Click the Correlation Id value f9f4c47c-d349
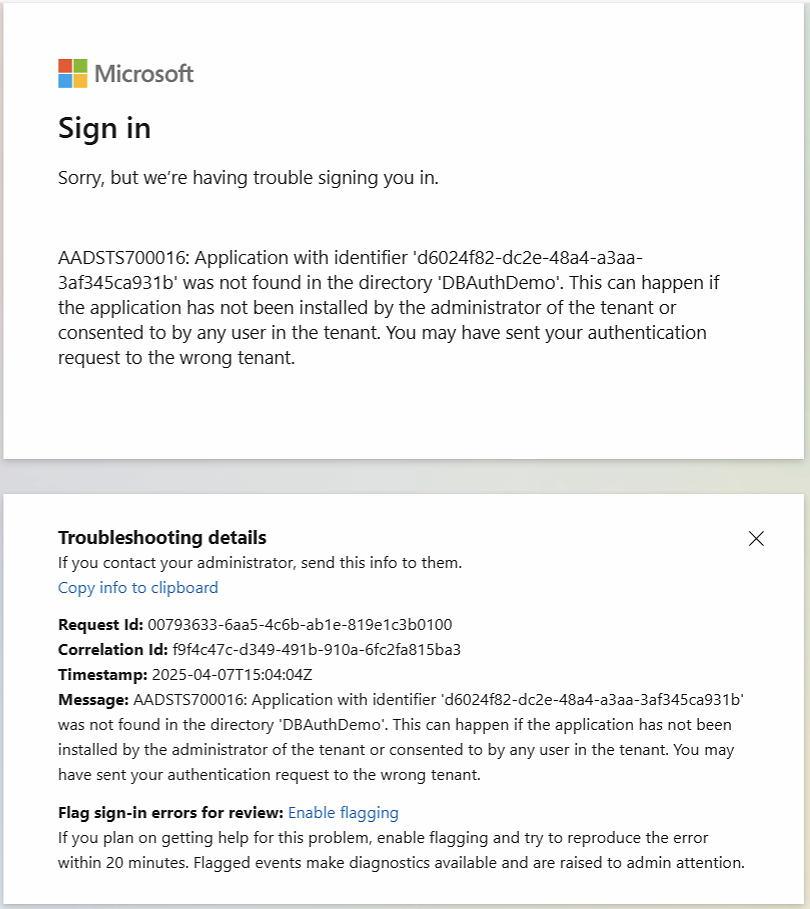This screenshot has width=810, height=909. click(316, 650)
